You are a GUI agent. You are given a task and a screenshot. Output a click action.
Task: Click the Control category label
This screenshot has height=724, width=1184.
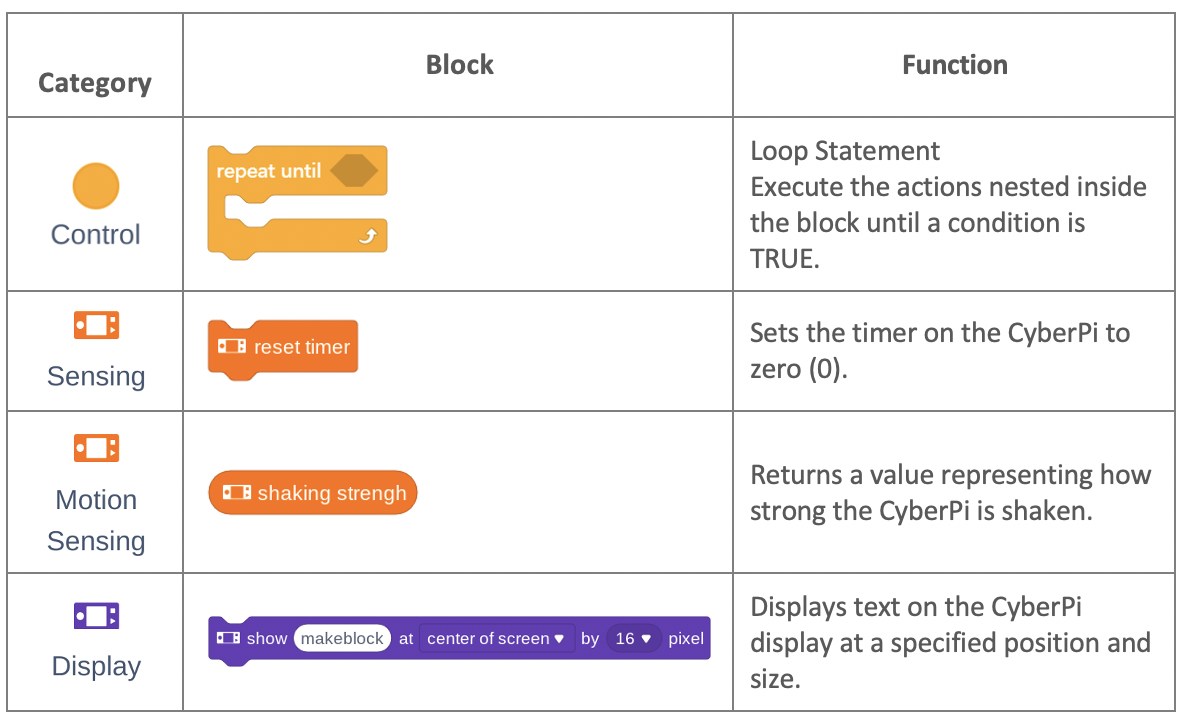(96, 235)
